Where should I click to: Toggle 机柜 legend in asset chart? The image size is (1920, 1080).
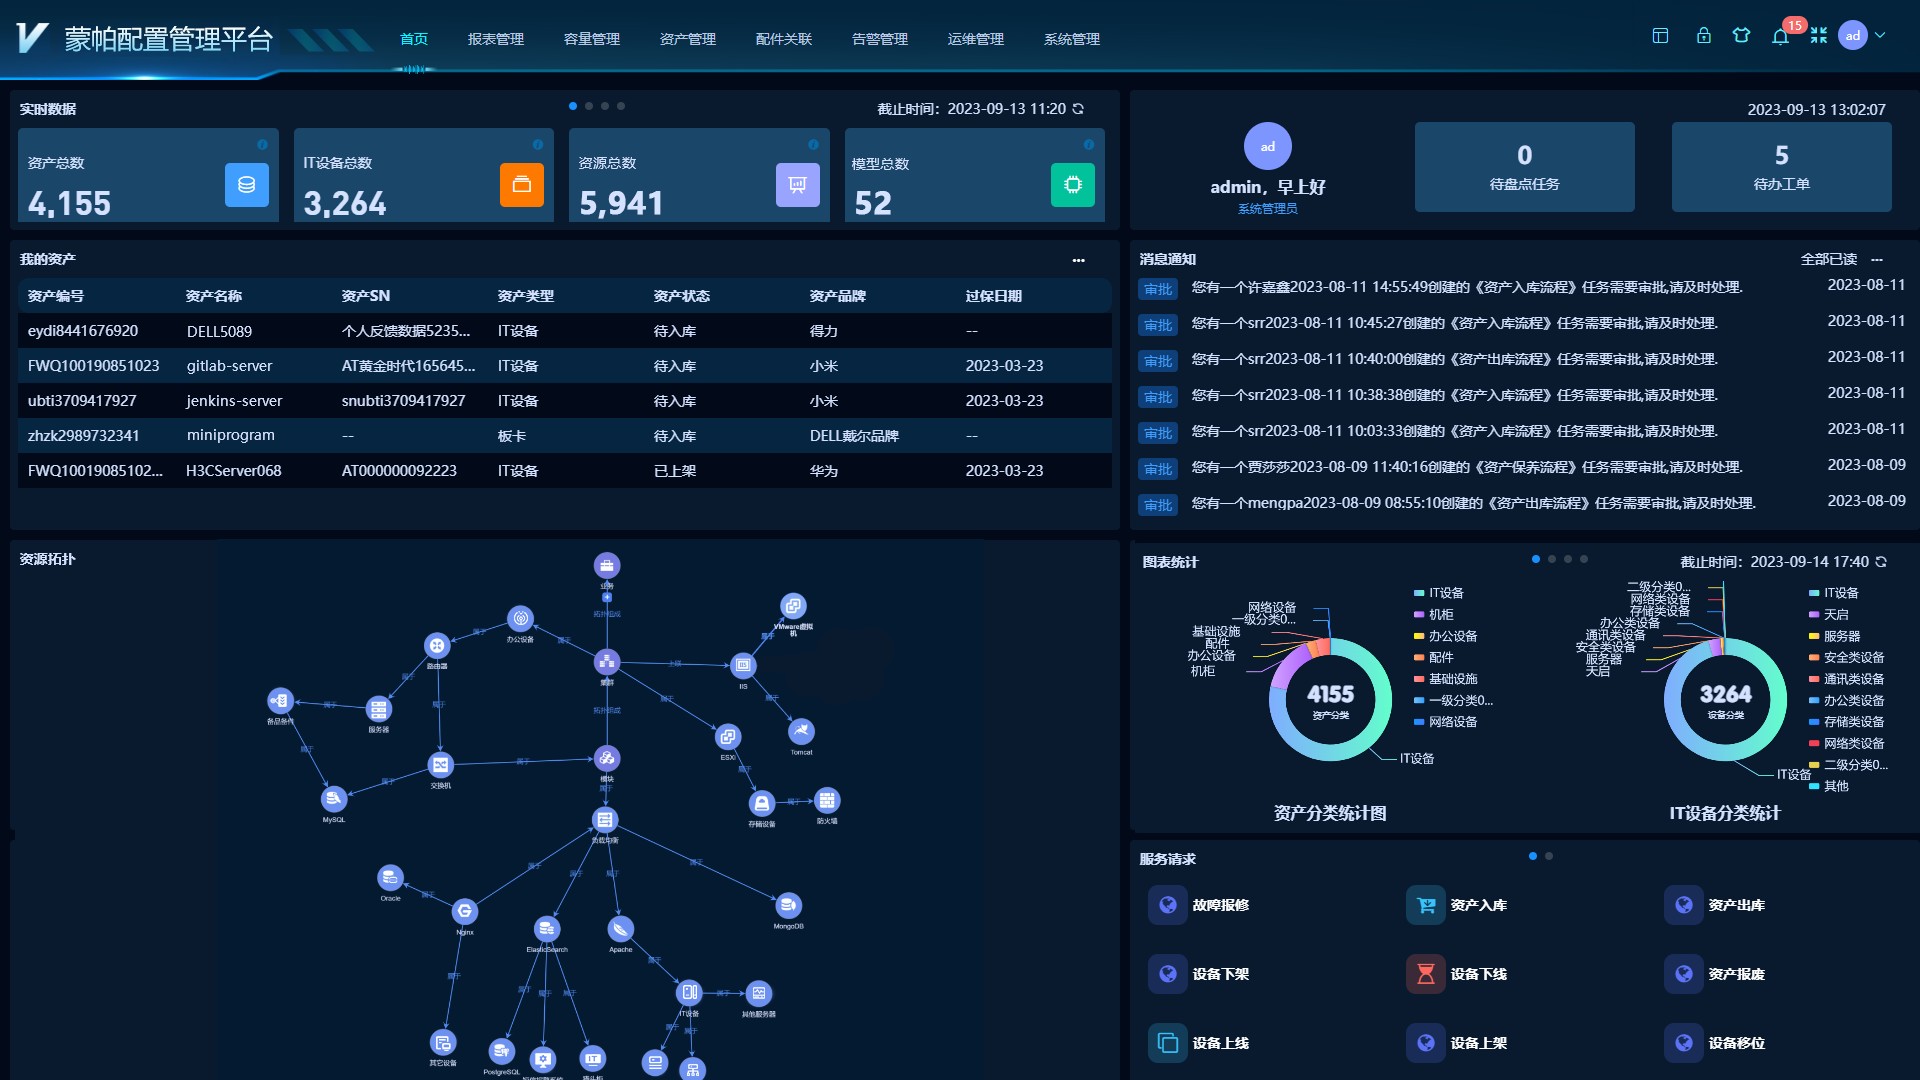point(1440,615)
